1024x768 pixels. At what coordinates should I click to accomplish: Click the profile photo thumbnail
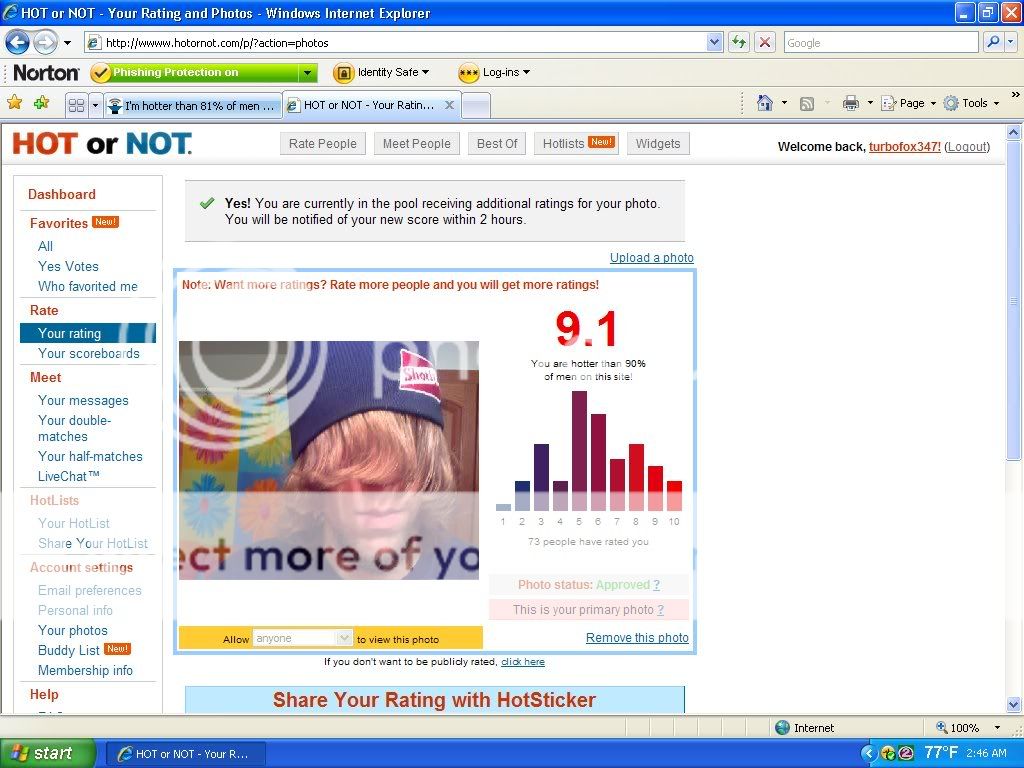[x=328, y=460]
